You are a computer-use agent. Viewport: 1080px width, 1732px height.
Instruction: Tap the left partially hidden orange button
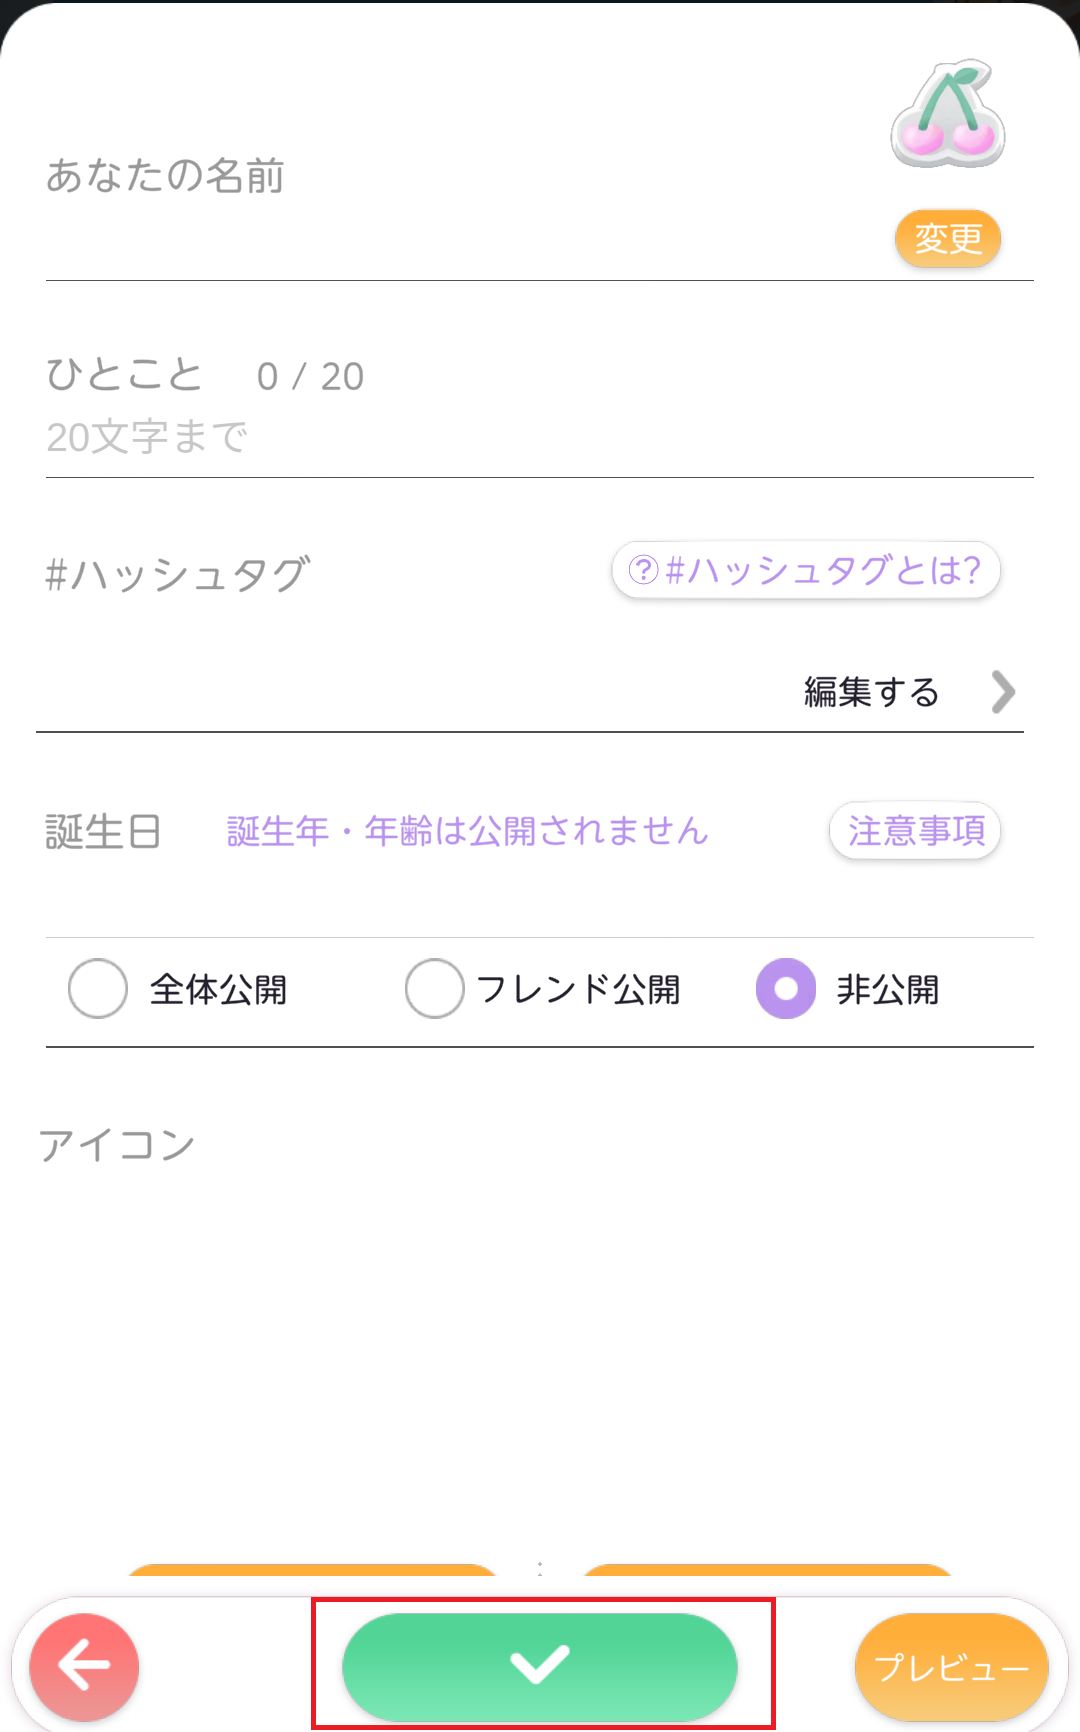tap(310, 1571)
